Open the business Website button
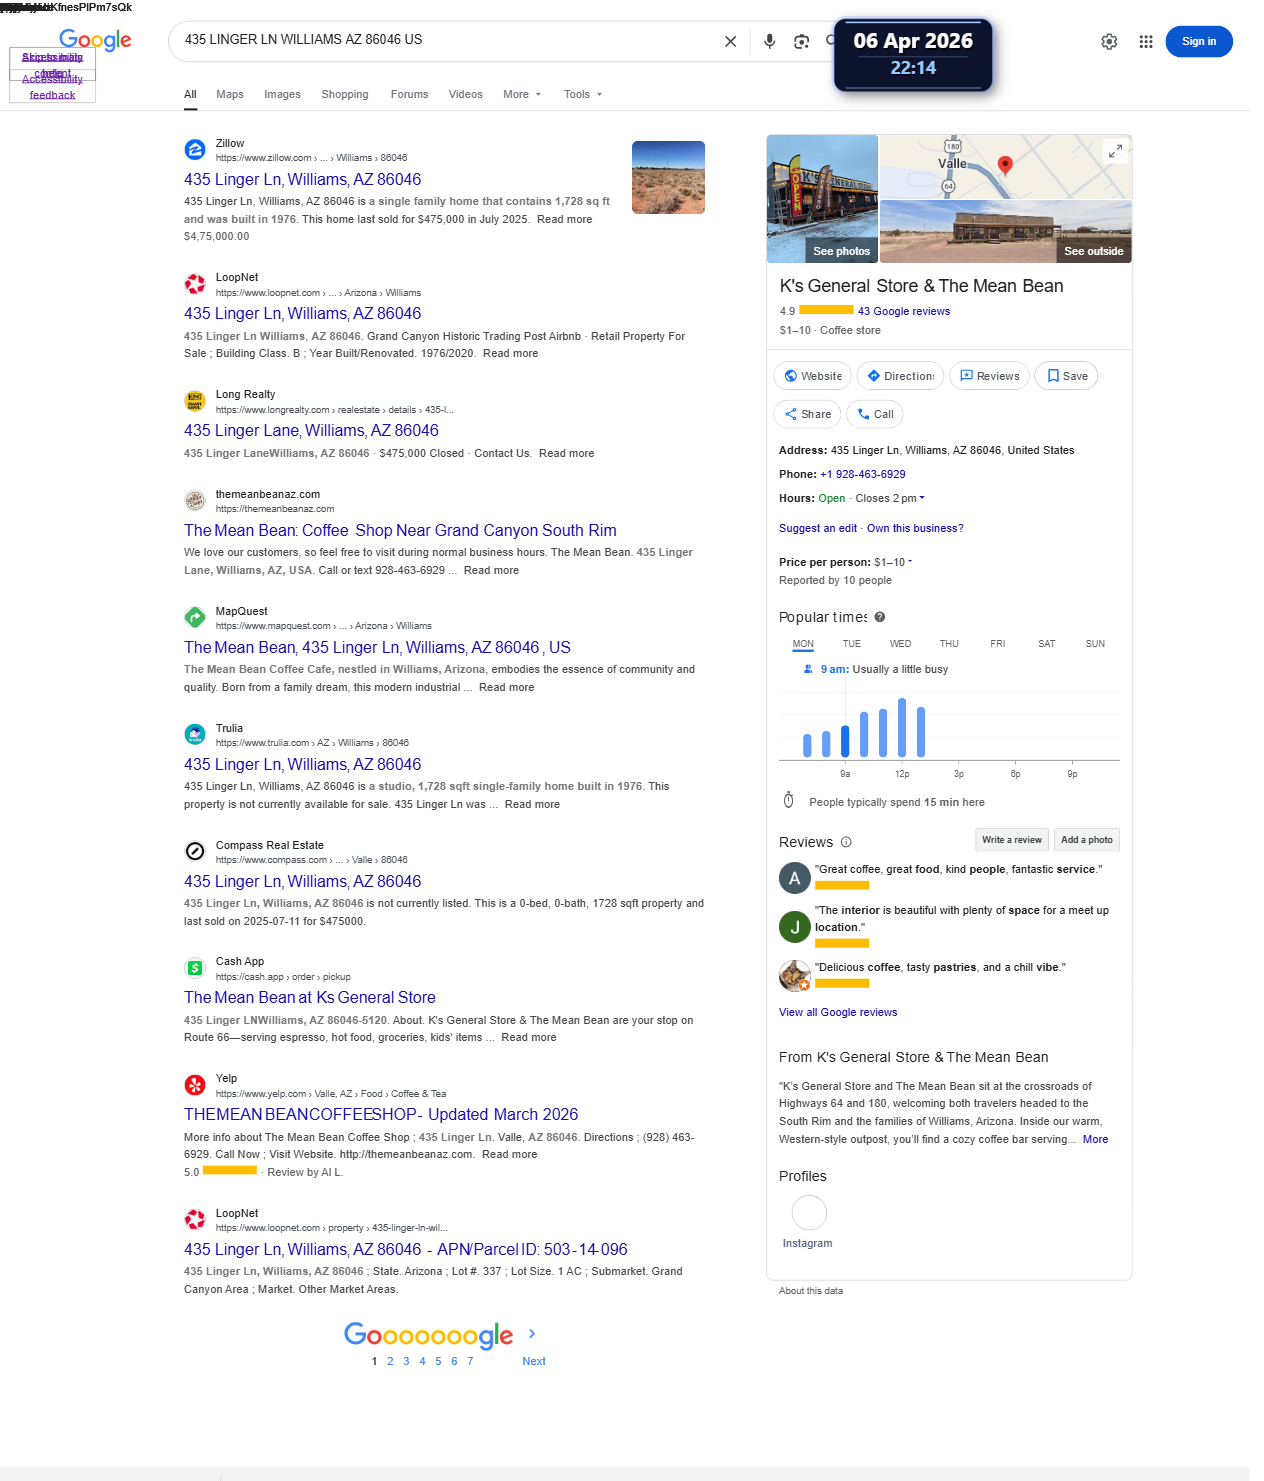The image size is (1264, 1481). pyautogui.click(x=813, y=376)
